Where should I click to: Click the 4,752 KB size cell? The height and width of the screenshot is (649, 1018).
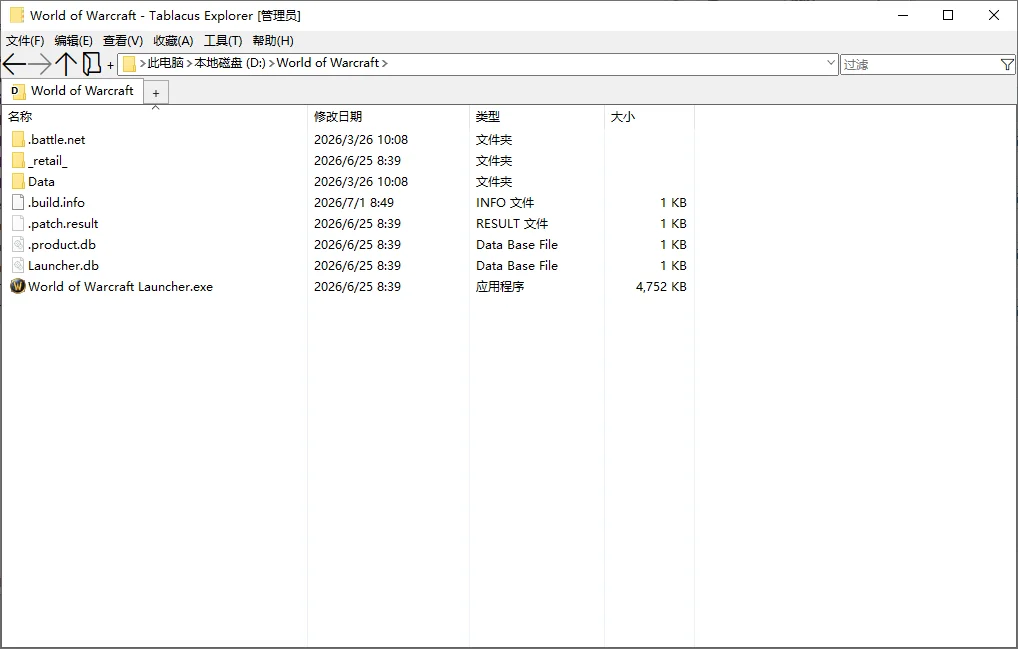[661, 286]
